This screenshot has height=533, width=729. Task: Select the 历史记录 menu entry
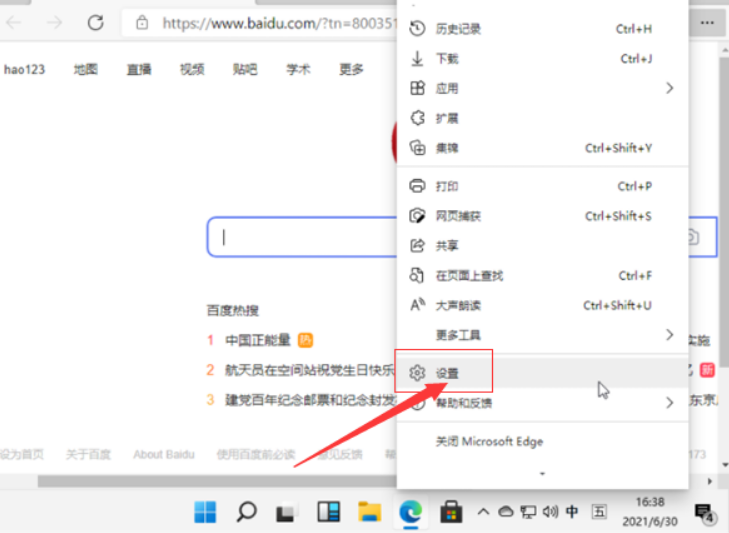tap(542, 28)
